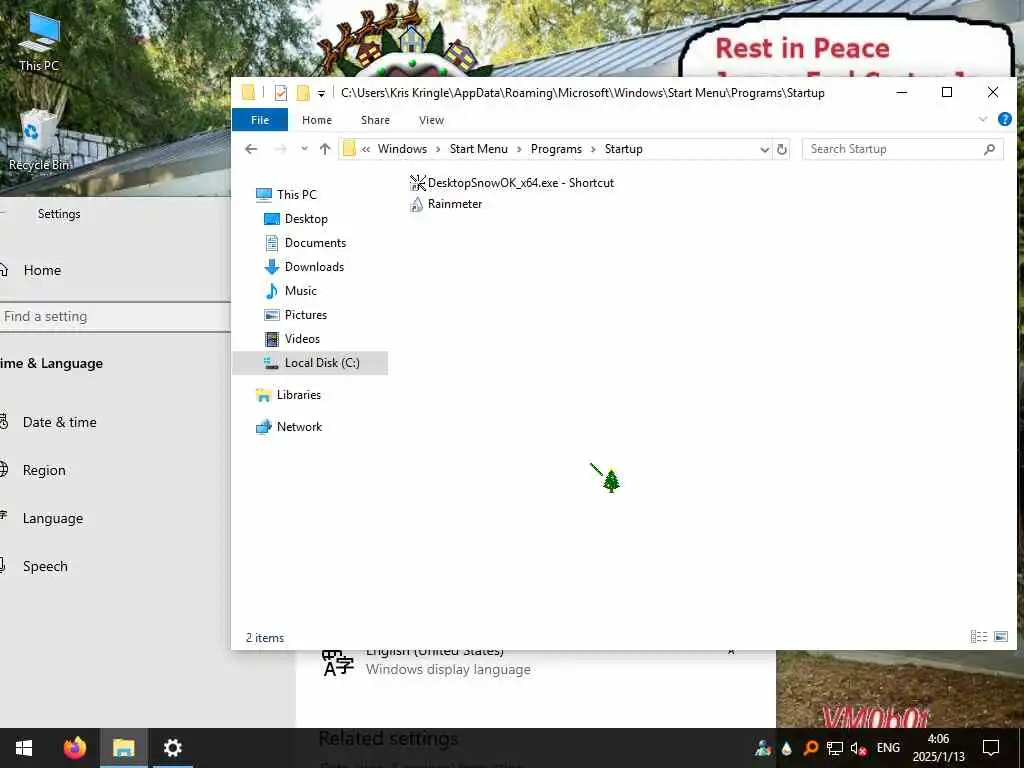This screenshot has width=1024, height=768.
Task: Launch Firefox from the taskbar
Action: pyautogui.click(x=74, y=748)
